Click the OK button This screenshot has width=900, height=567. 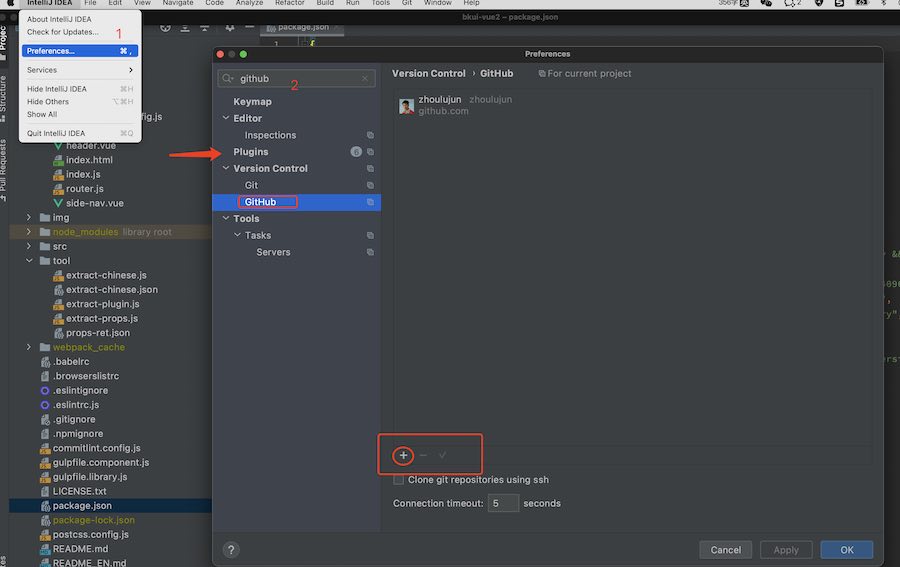point(847,550)
